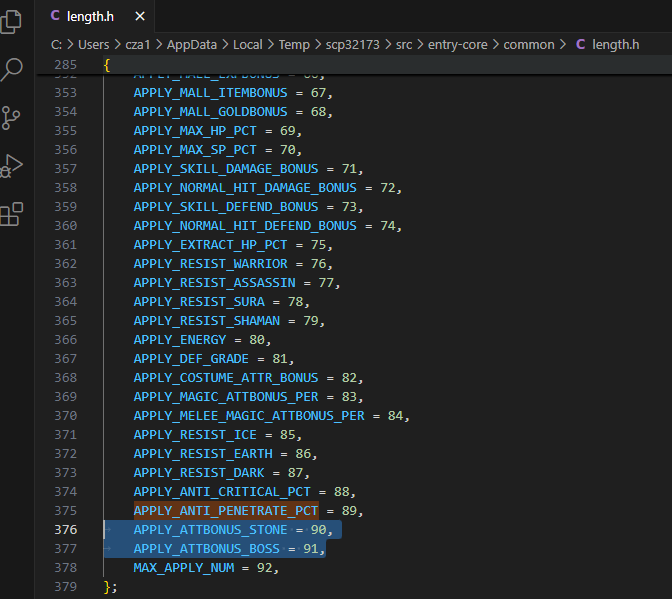Image resolution: width=672 pixels, height=599 pixels.
Task: Click the 'Users' breadcrumb segment
Action: pos(93,44)
